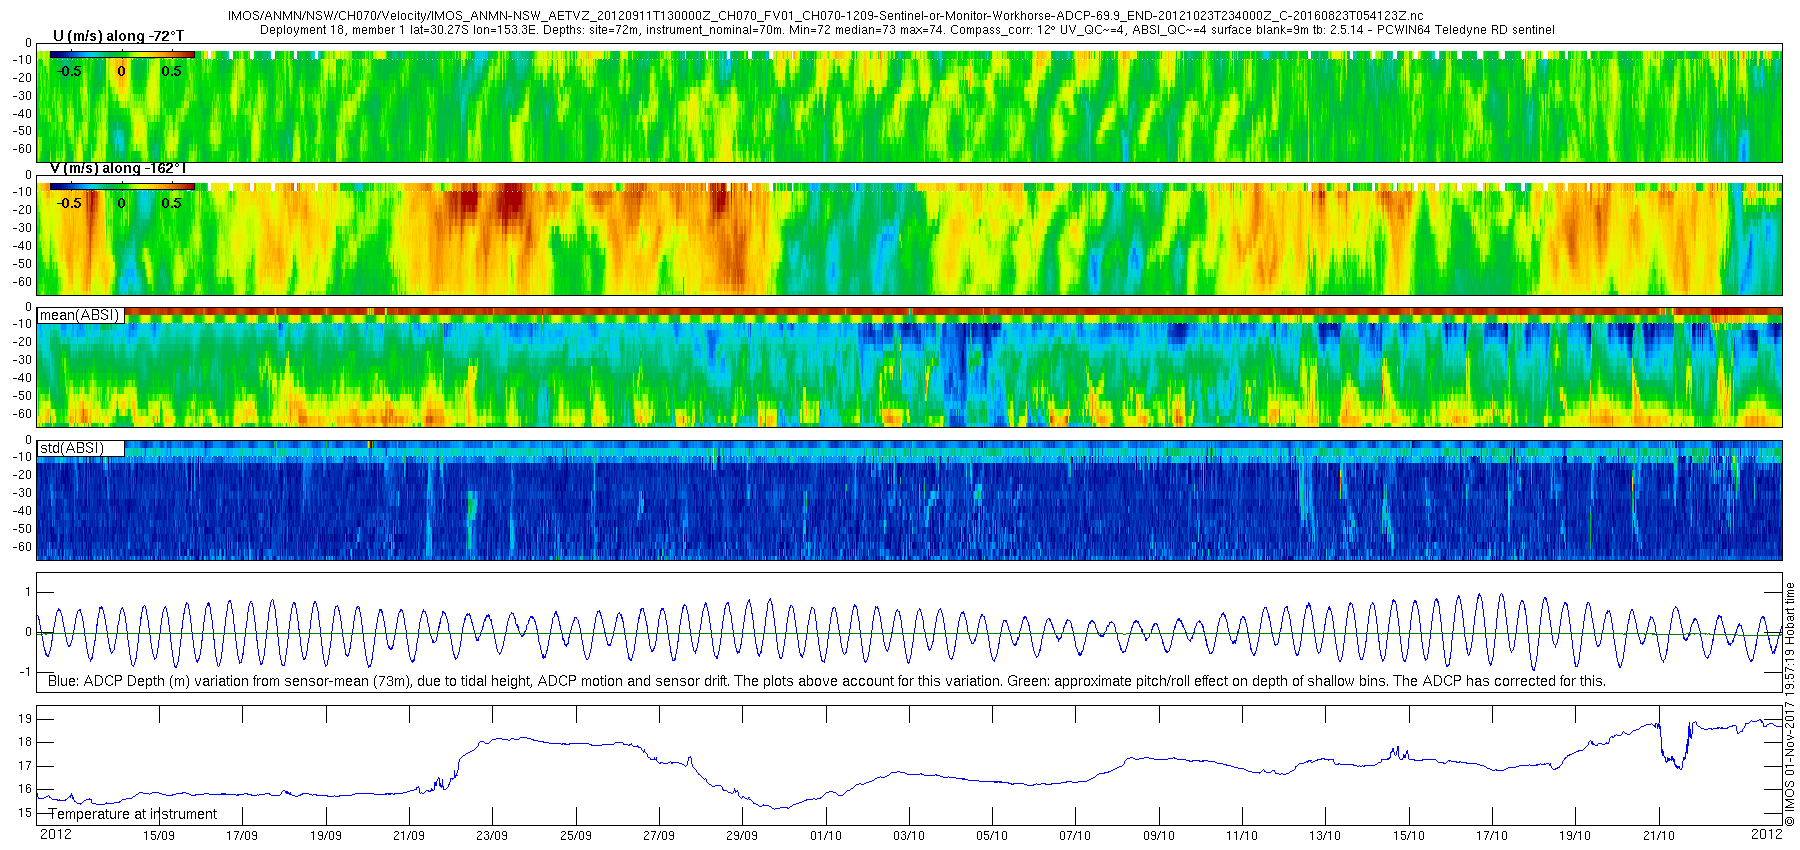Image resolution: width=1800 pixels, height=850 pixels.
Task: Click the 15/10 date tick label
Action: coord(1408,836)
